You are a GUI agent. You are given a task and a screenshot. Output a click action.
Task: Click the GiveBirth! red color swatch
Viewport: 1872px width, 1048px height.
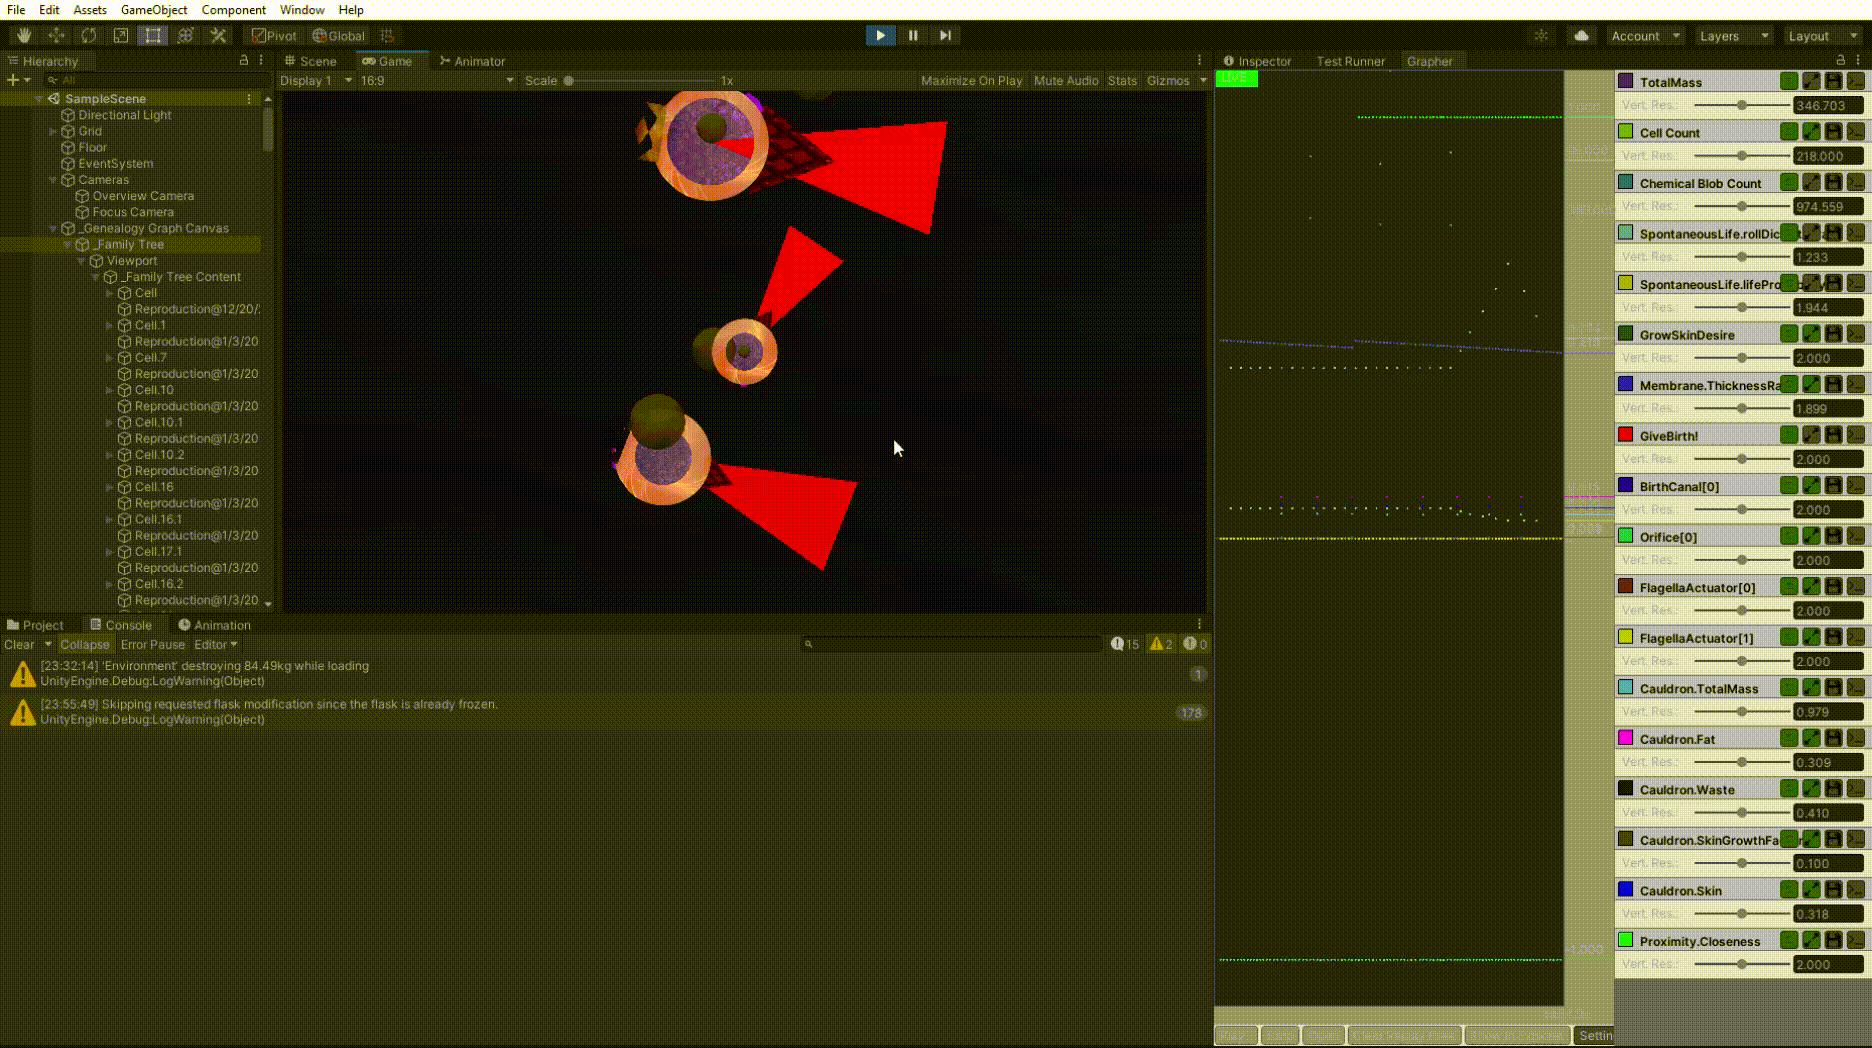[1626, 435]
